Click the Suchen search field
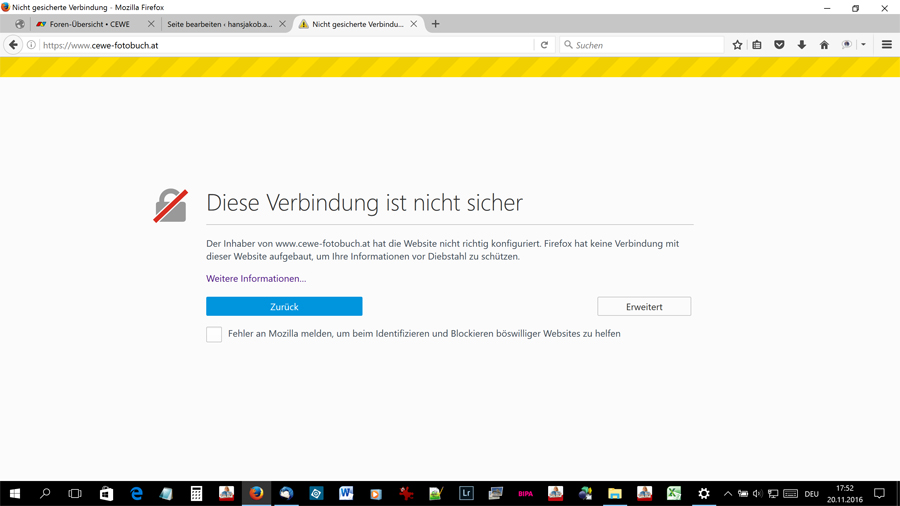Viewport: 900px width, 506px height. coord(642,45)
